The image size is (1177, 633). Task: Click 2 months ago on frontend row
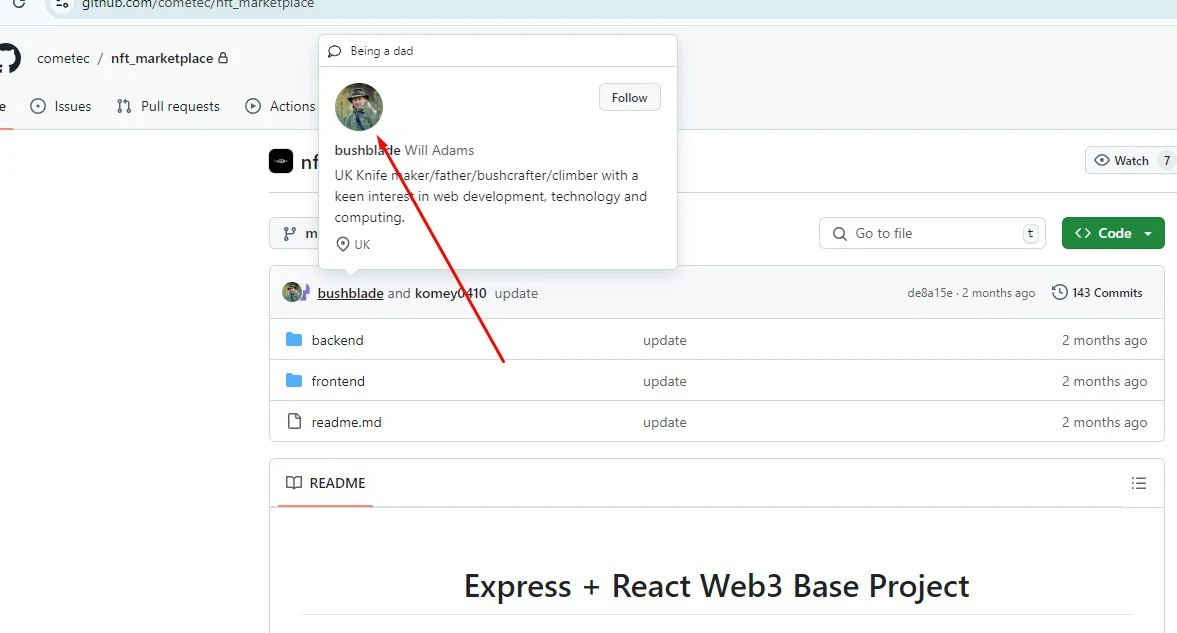pos(1104,381)
